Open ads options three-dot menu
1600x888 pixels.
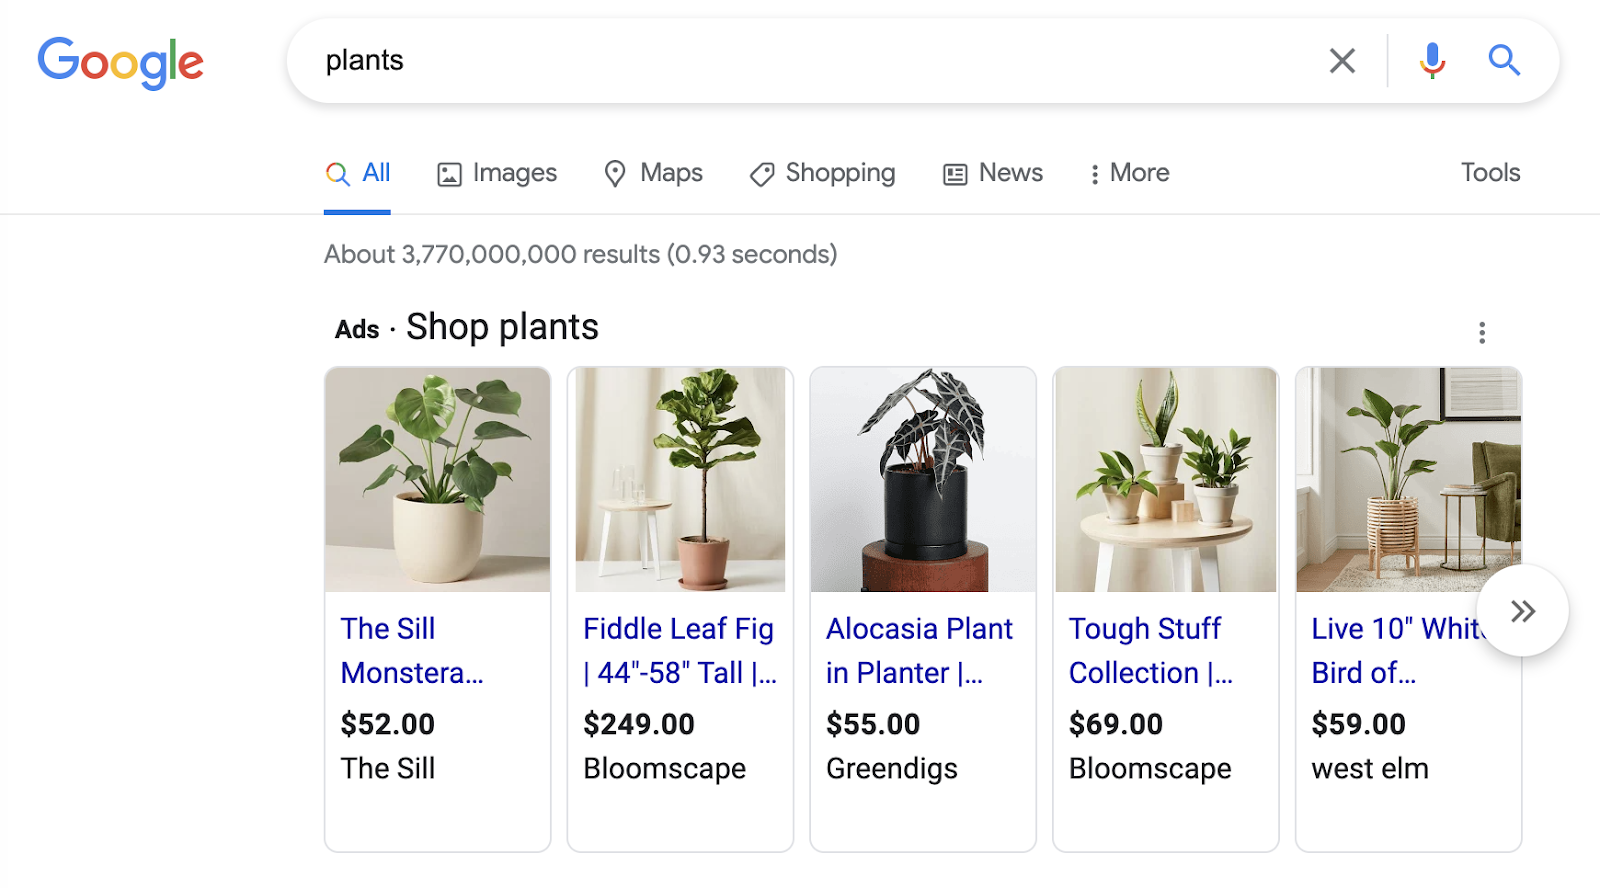click(x=1482, y=332)
